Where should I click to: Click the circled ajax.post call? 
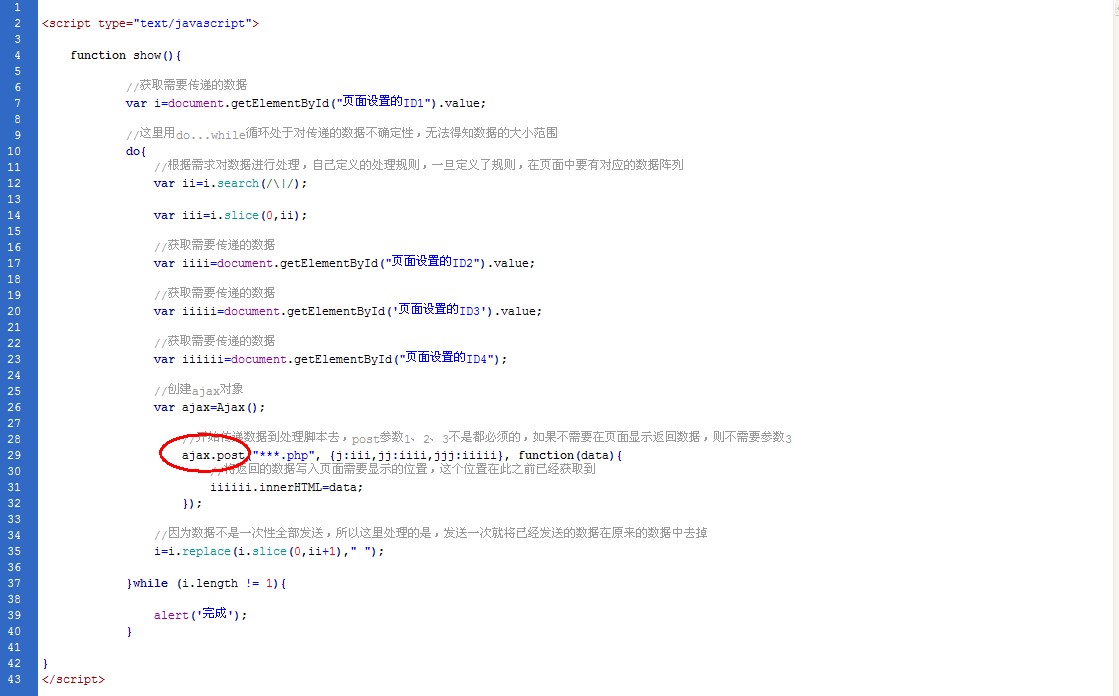tap(213, 456)
